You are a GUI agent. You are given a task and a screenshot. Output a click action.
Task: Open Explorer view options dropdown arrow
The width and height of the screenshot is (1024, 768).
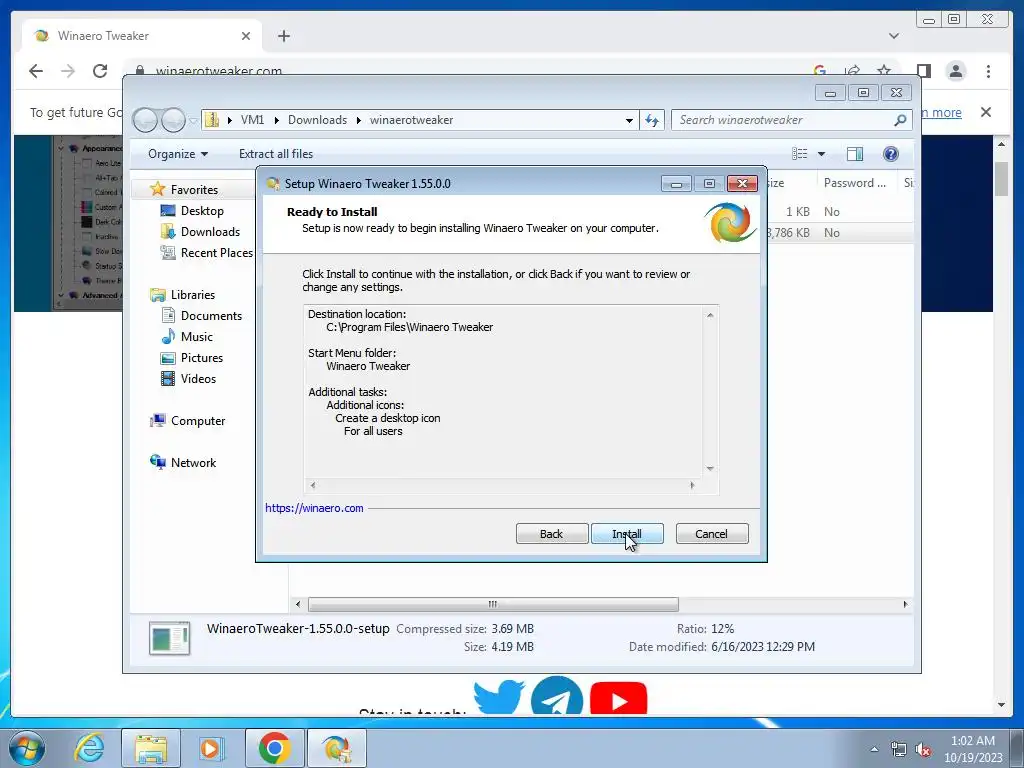[821, 153]
